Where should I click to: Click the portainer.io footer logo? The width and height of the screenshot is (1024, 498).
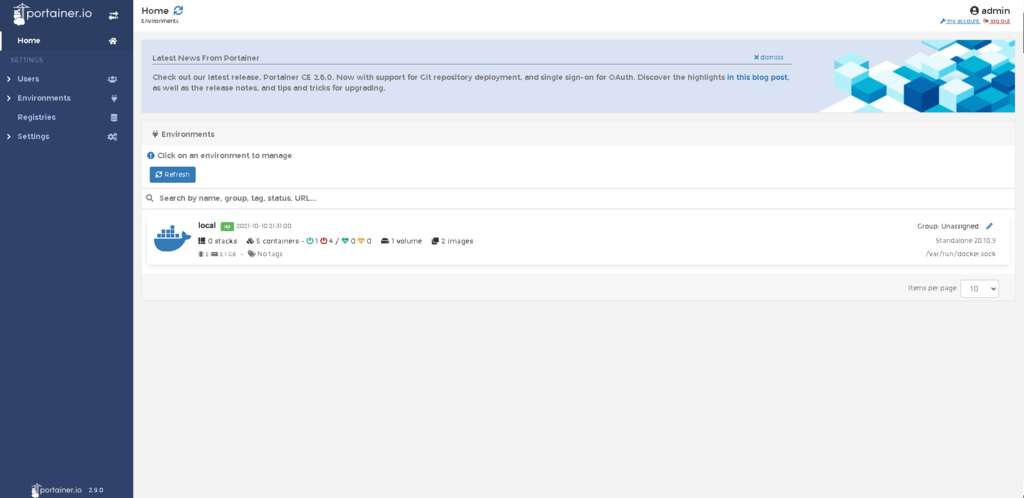(x=57, y=490)
